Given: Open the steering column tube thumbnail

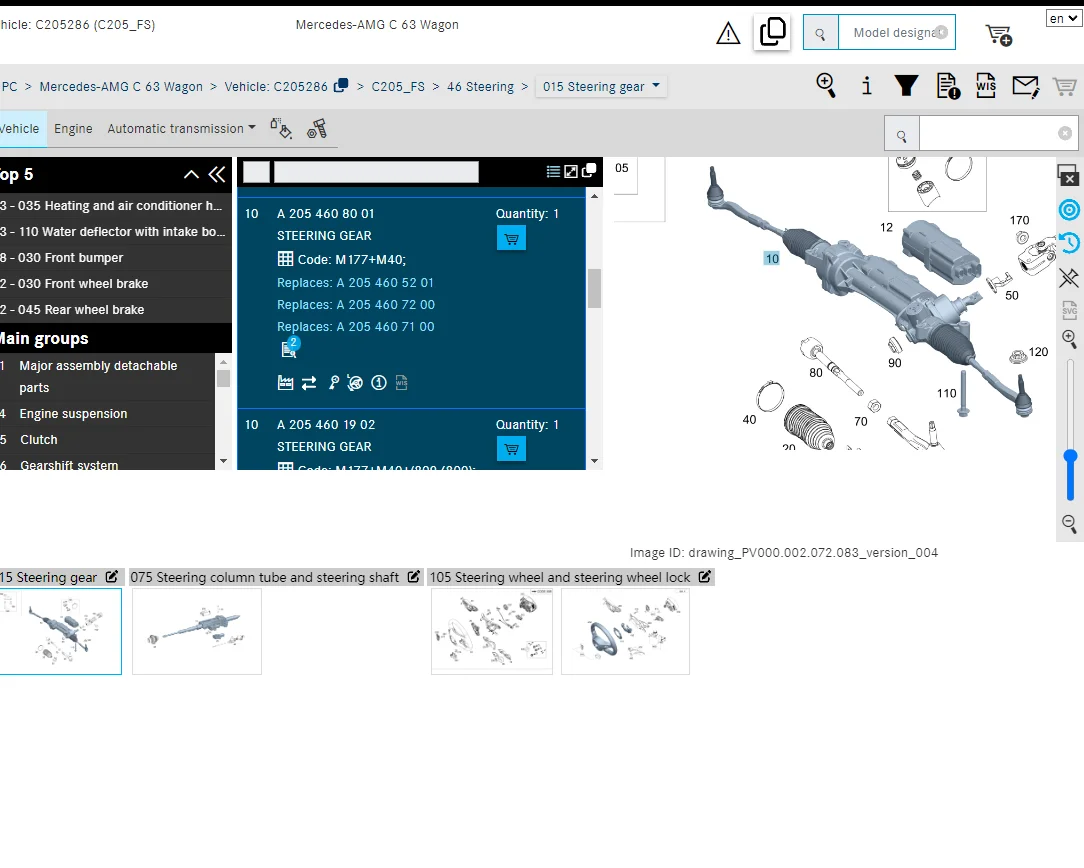Looking at the screenshot, I should coord(197,631).
